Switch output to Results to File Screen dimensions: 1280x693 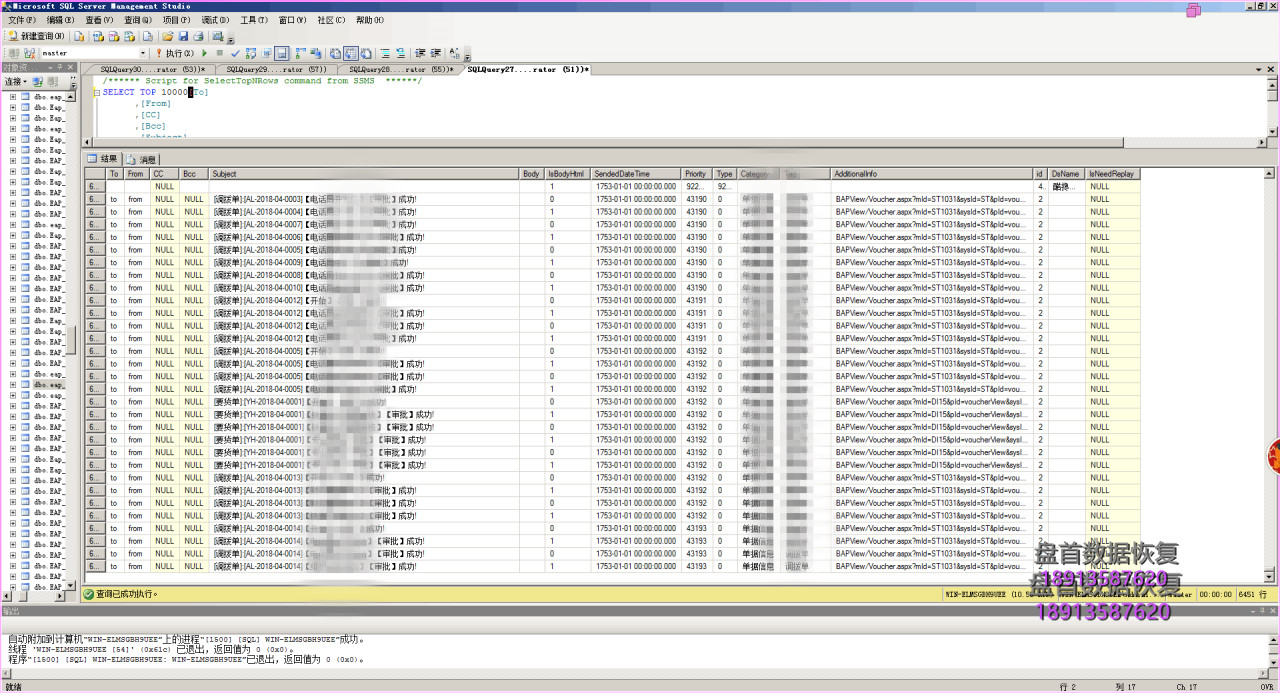(366, 53)
